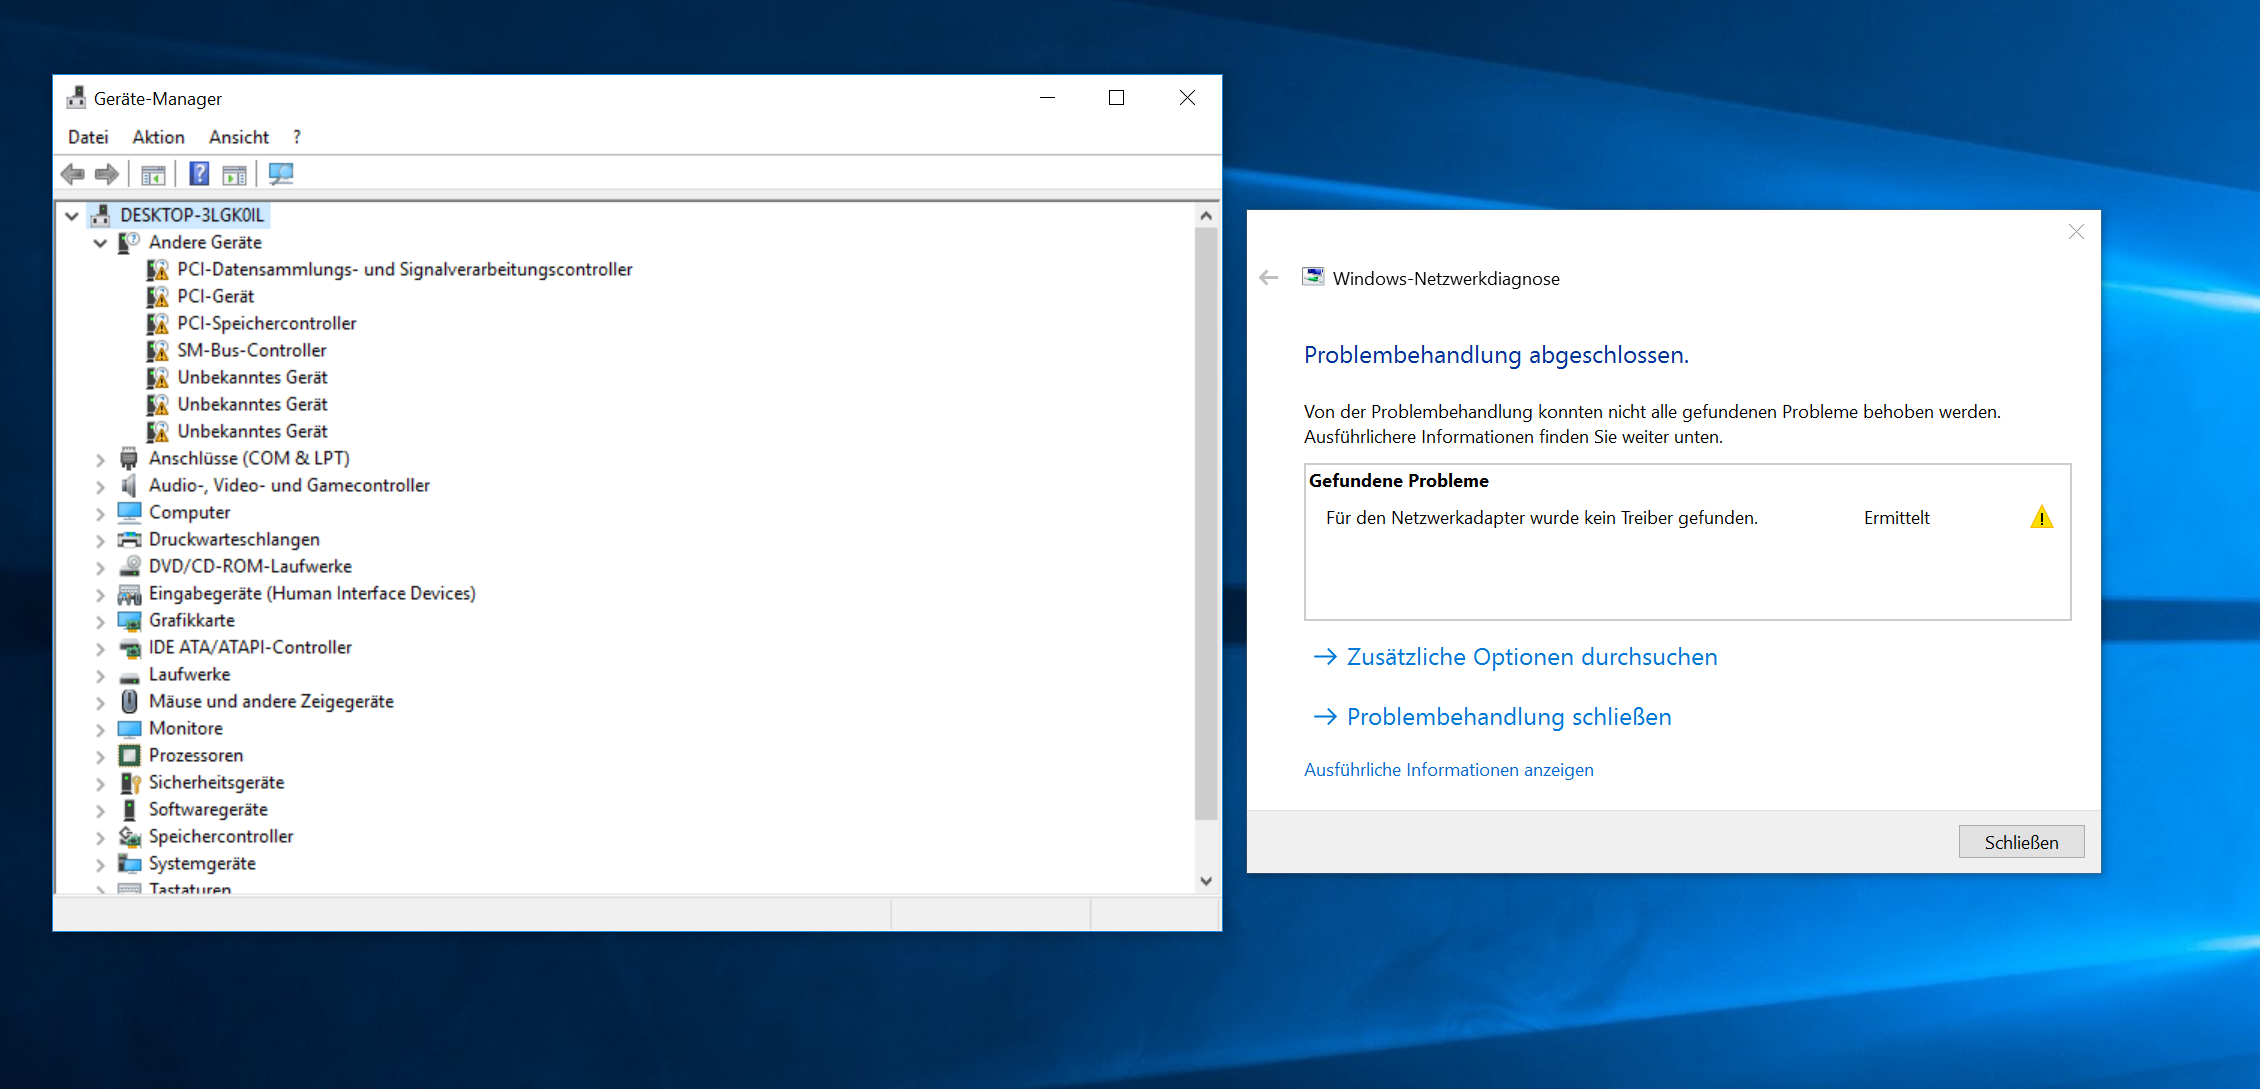Select the SM-Bus-Controller warning device icon

(x=158, y=351)
